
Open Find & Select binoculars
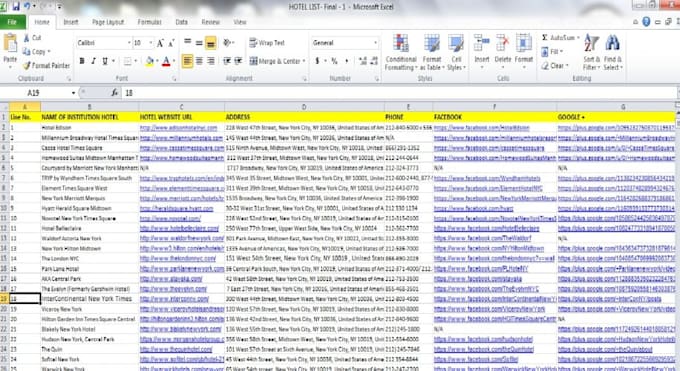tap(612, 53)
